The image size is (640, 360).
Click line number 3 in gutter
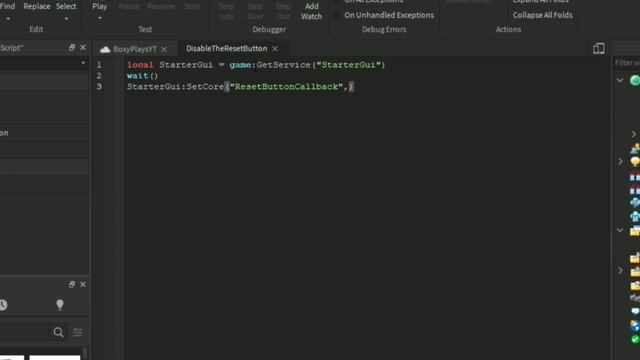point(99,87)
